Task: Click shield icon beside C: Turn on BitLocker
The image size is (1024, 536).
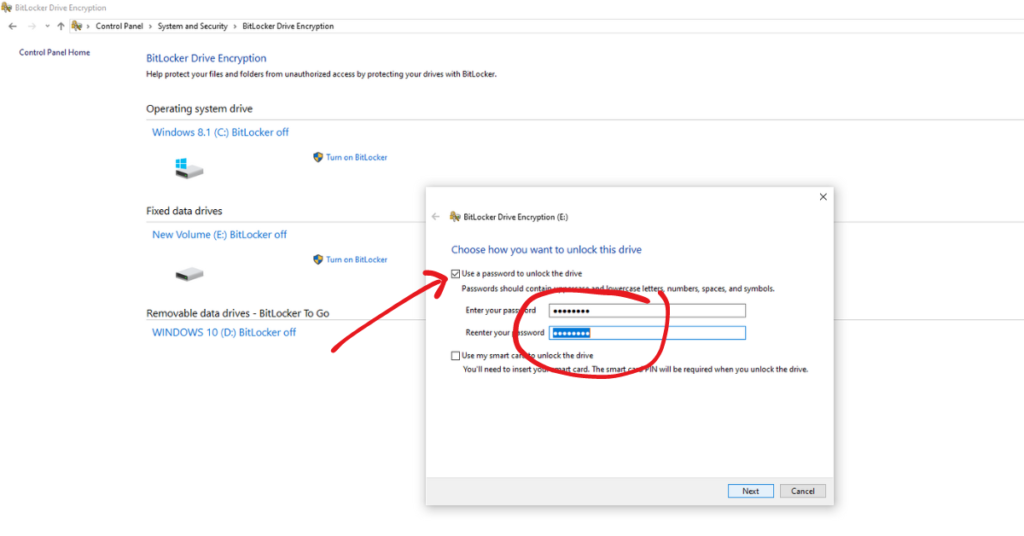Action: [318, 157]
